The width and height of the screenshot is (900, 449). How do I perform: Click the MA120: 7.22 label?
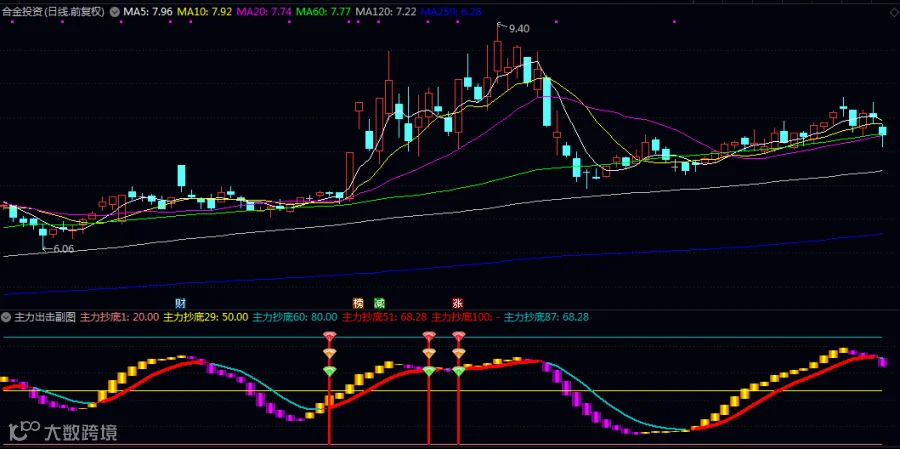click(386, 11)
